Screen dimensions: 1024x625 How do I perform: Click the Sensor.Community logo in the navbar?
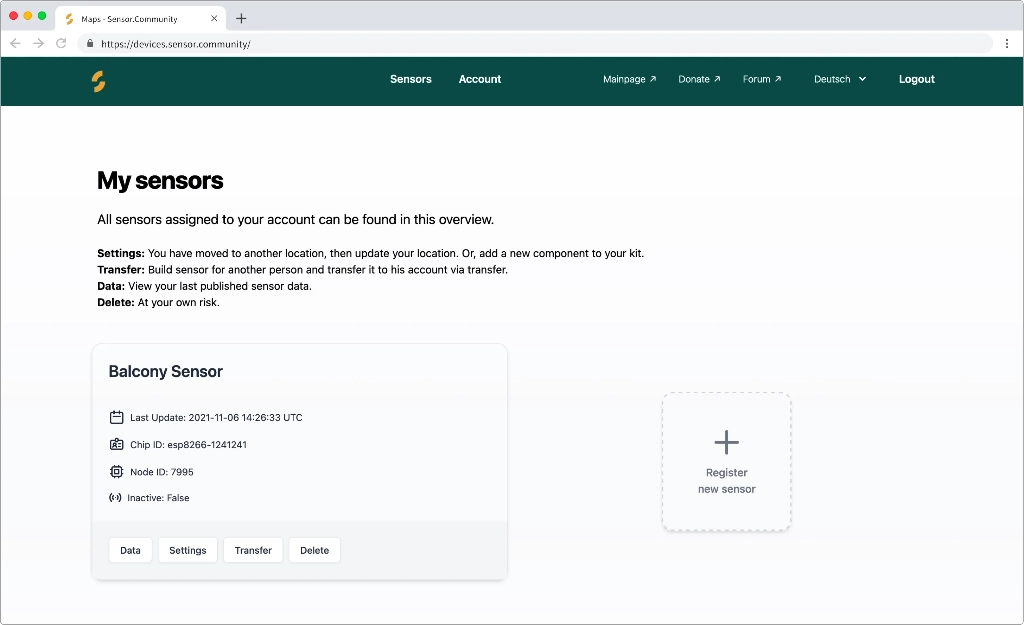[97, 81]
